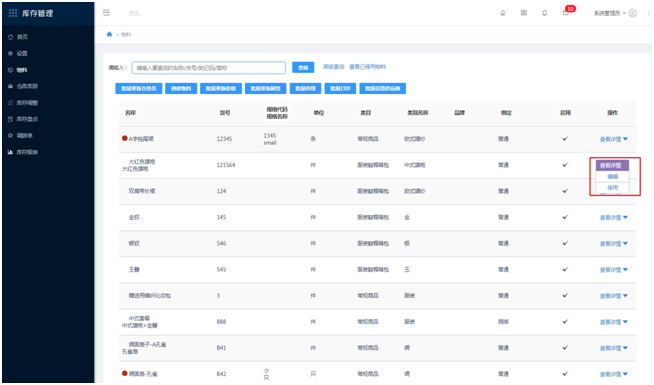Image resolution: width=654 pixels, height=385 pixels.
Task: Choose 查看详情 in the open action menu
Action: point(612,166)
